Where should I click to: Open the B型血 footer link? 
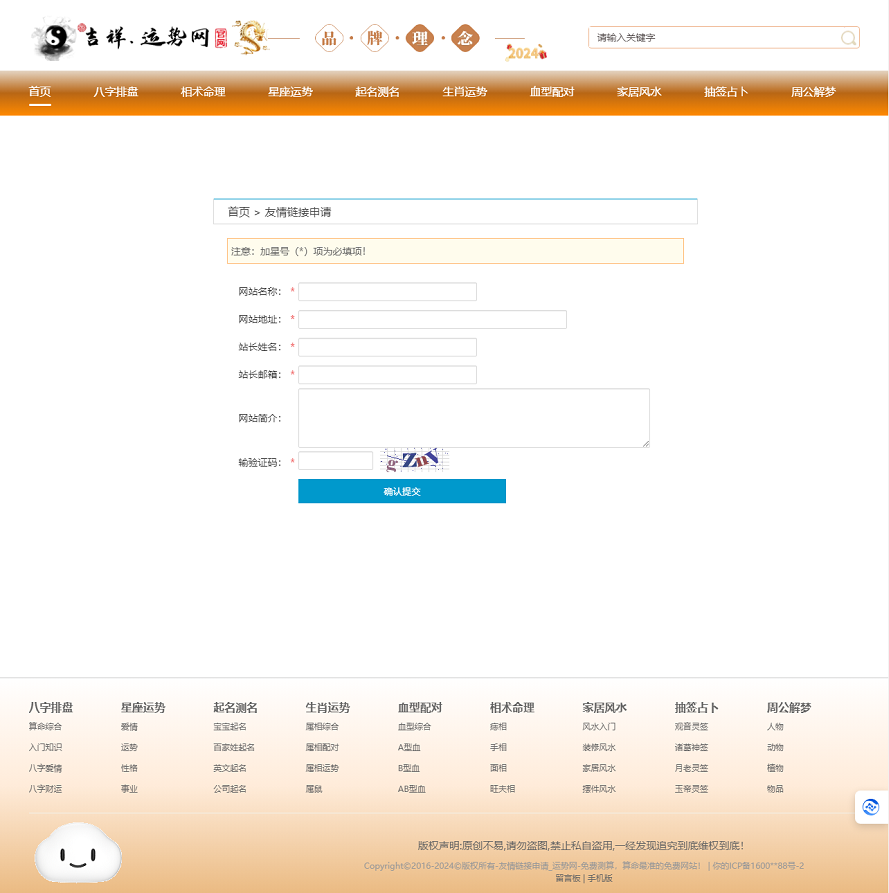tap(409, 768)
